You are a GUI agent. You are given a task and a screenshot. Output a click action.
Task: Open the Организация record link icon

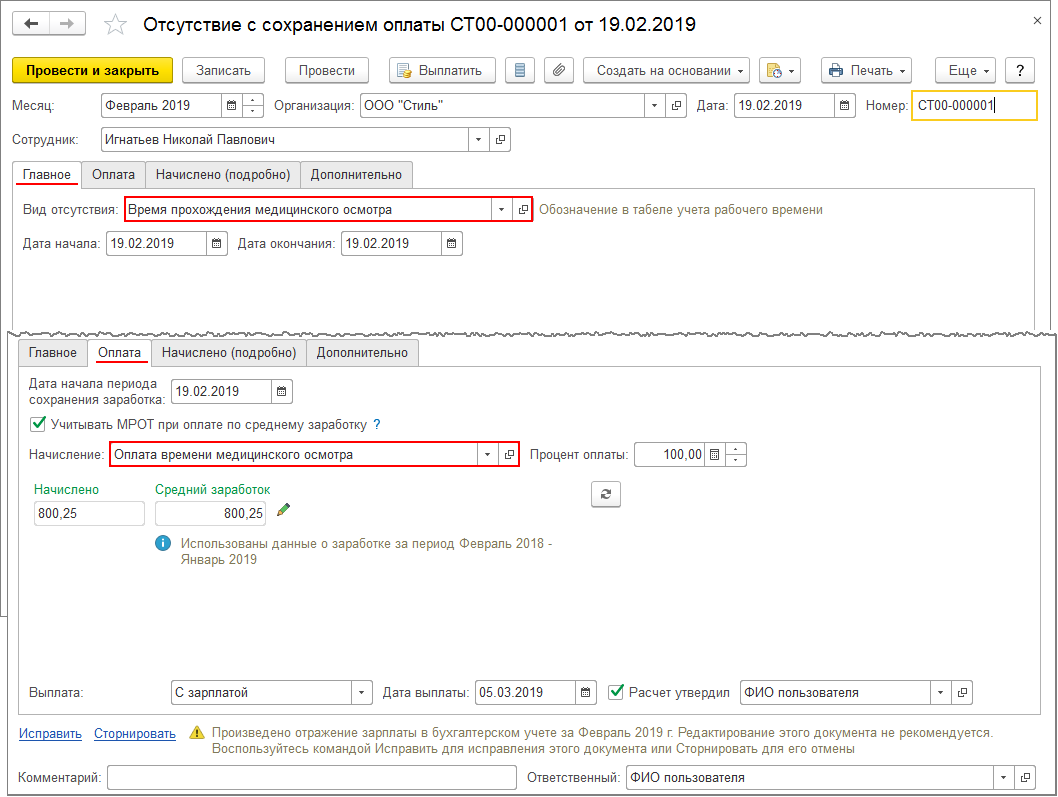[676, 106]
